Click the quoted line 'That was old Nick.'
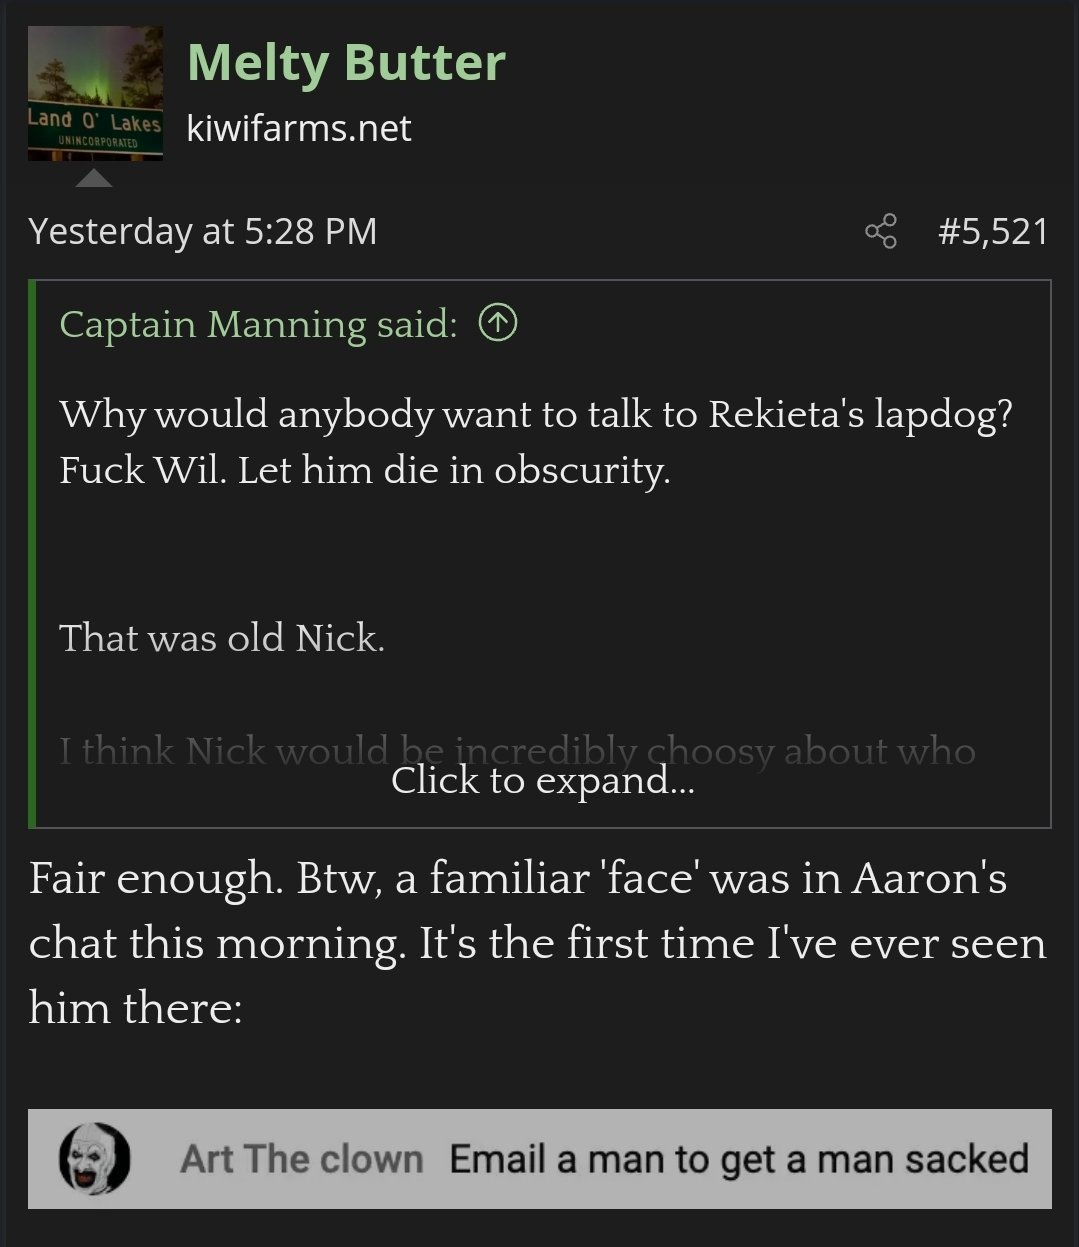This screenshot has width=1079, height=1247. (x=221, y=637)
